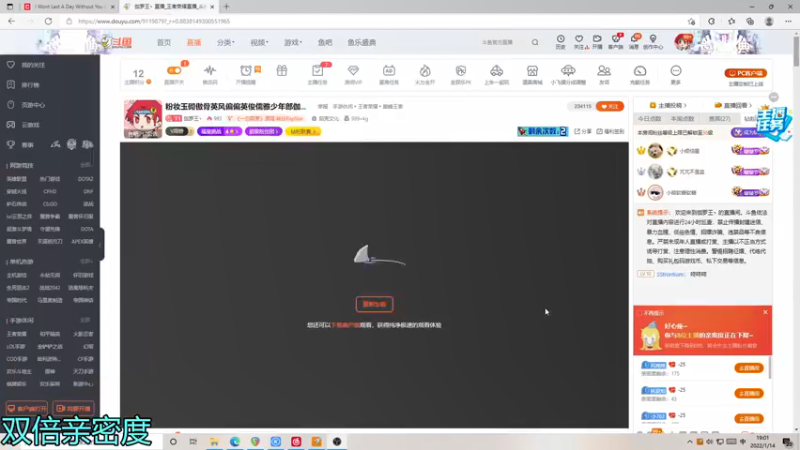
Task: Expand the 游戏 dropdown in top navigation
Action: 293,42
